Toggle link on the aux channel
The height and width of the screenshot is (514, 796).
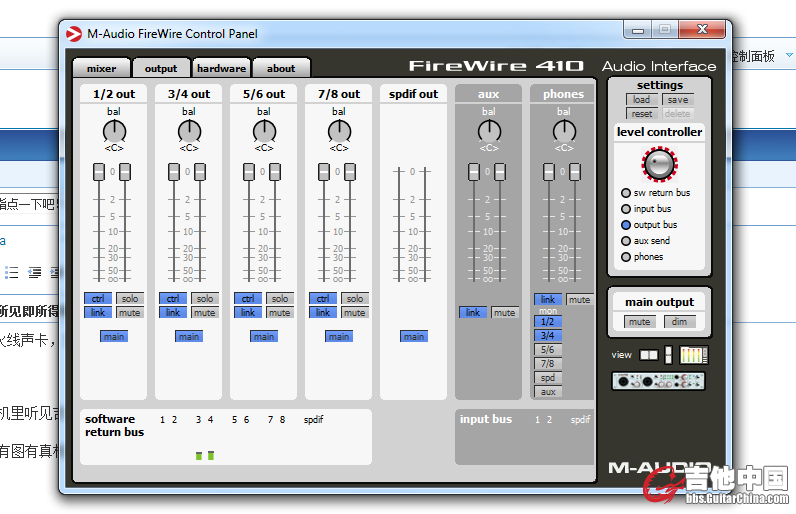click(473, 313)
